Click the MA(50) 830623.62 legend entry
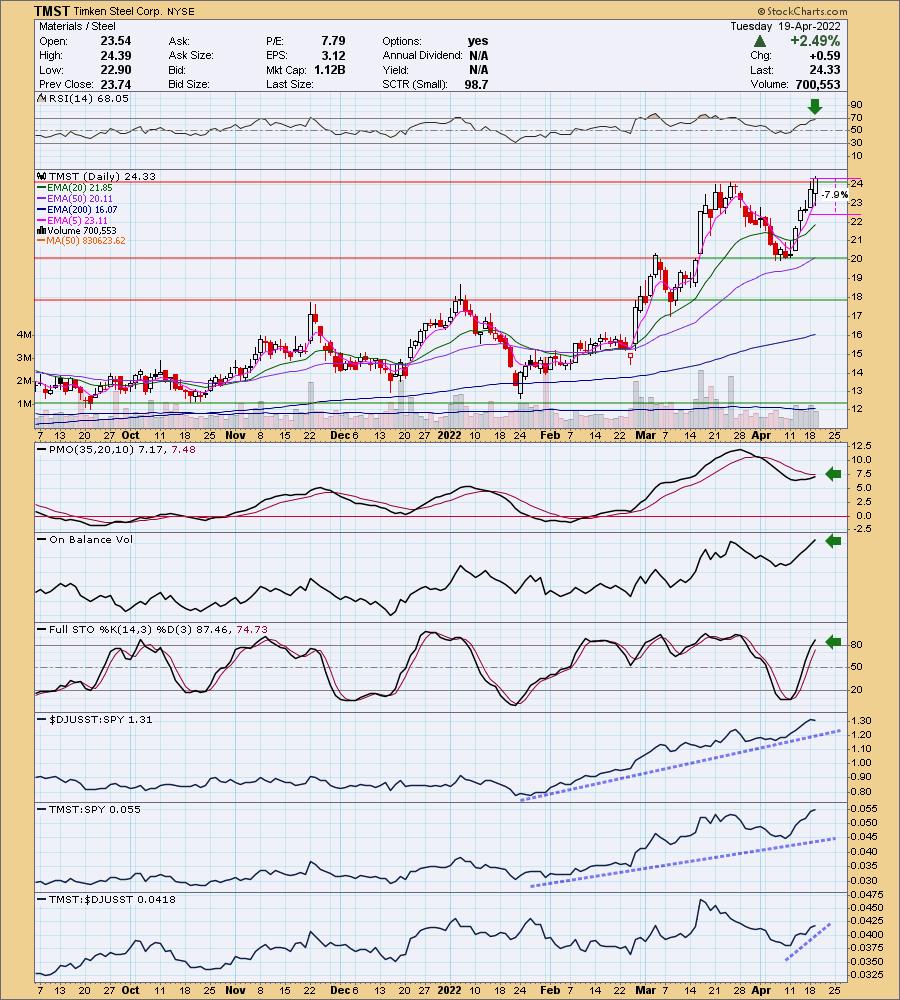 coord(82,240)
